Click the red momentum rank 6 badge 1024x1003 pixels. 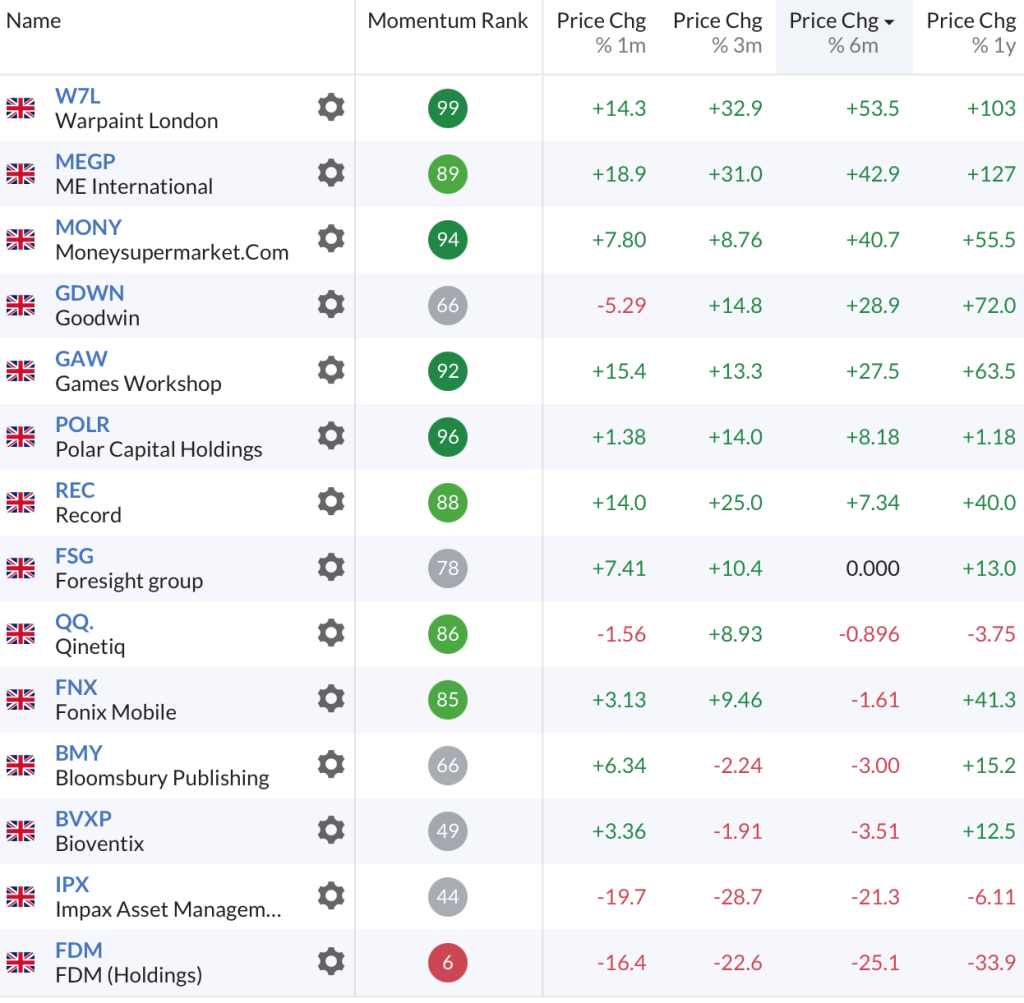coord(448,963)
